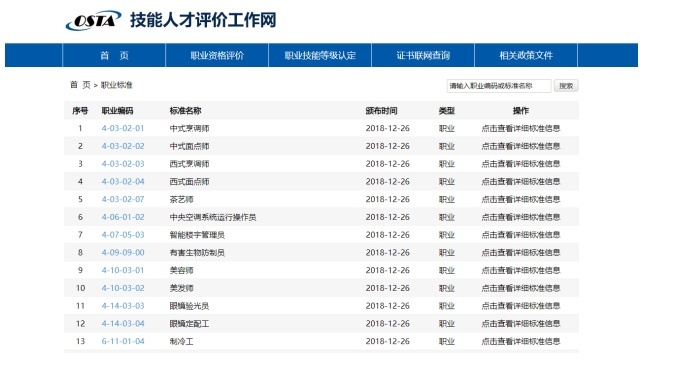Open the 职业资格评价 menu
Screen dimensions: 674x365
217,55
